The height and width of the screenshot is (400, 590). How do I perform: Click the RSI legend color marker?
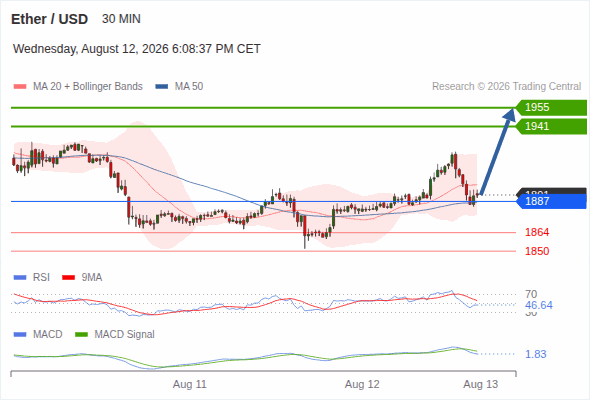click(x=20, y=278)
